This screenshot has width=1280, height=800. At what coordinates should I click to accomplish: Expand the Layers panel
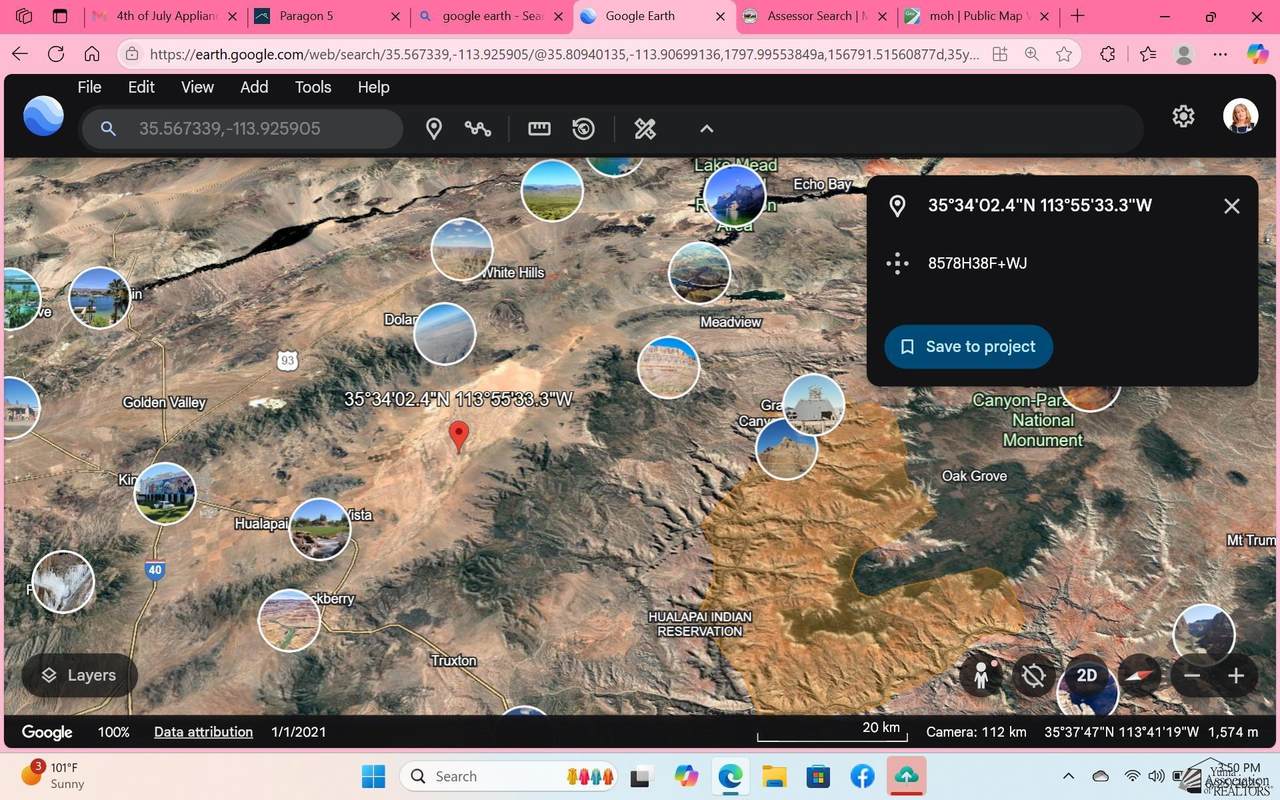tap(79, 676)
